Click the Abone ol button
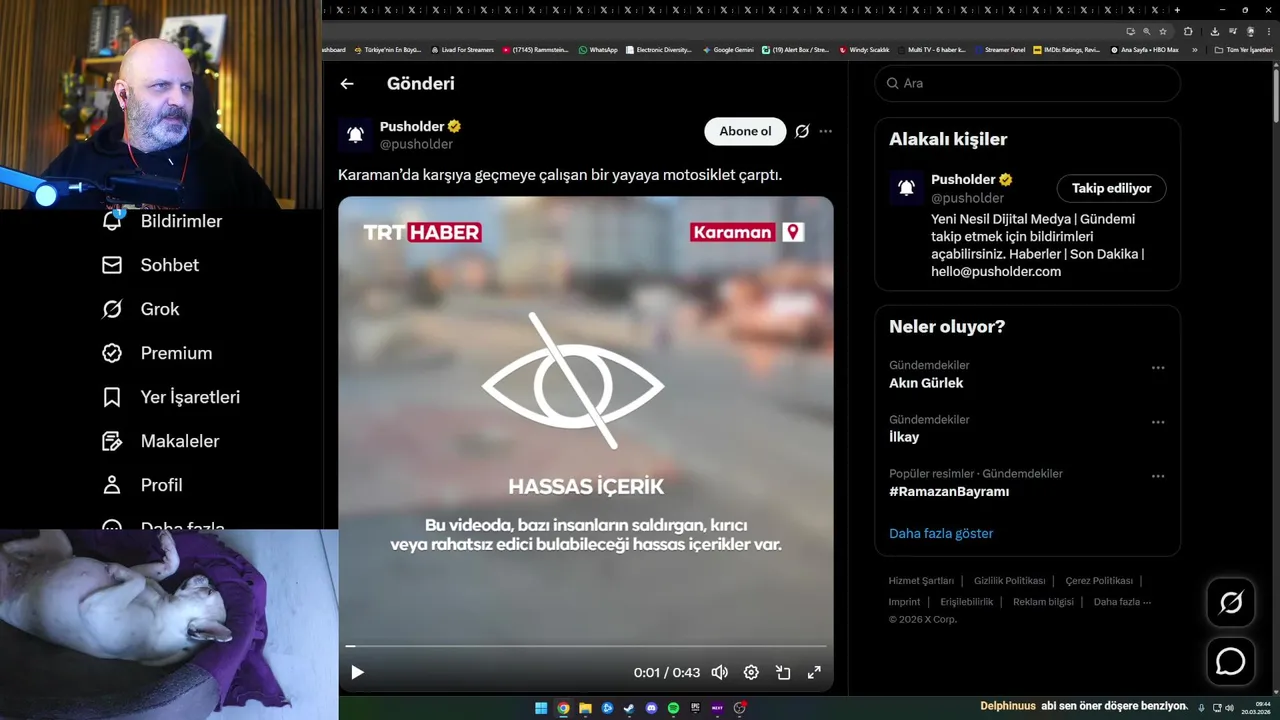1280x720 pixels. coord(745,131)
